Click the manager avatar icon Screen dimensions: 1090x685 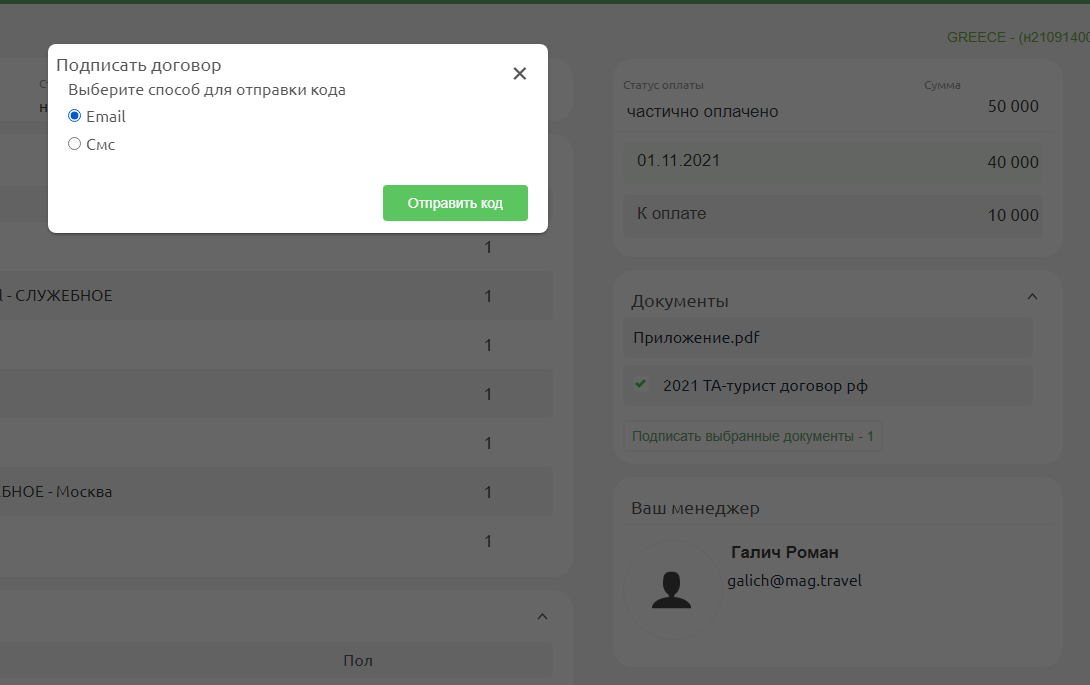tap(672, 590)
